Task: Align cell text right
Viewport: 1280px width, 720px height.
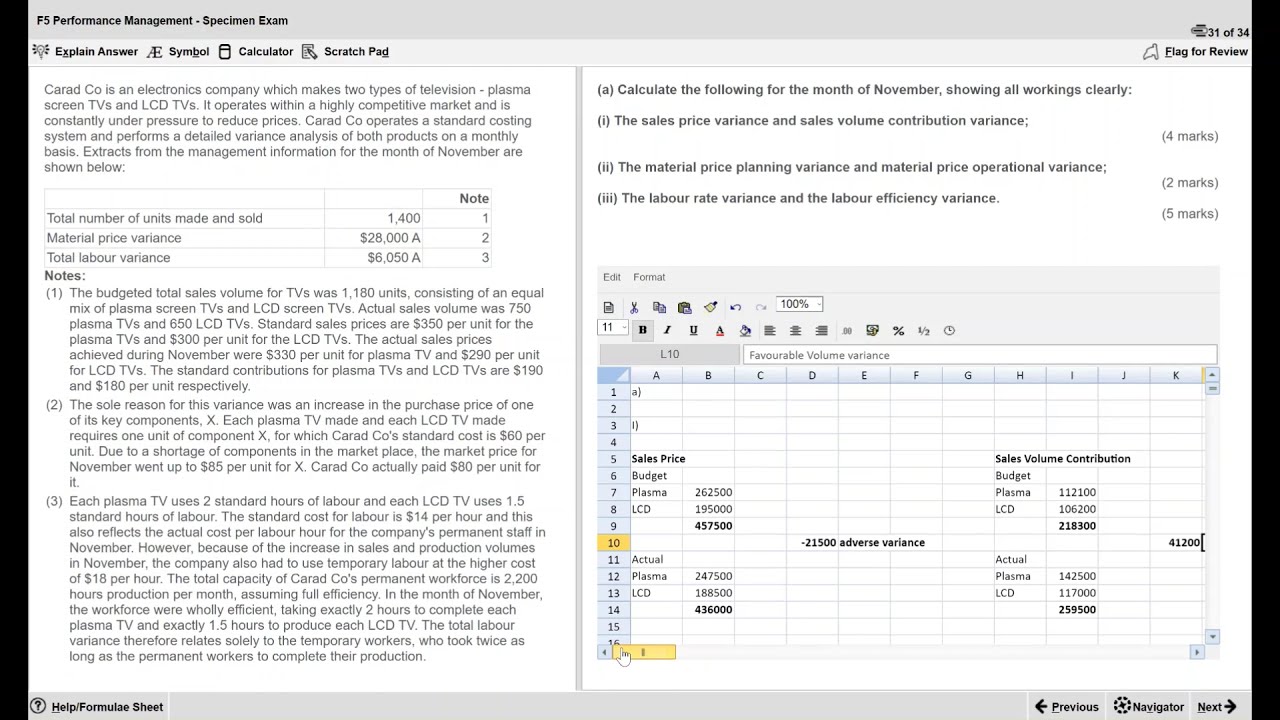Action: coord(821,330)
